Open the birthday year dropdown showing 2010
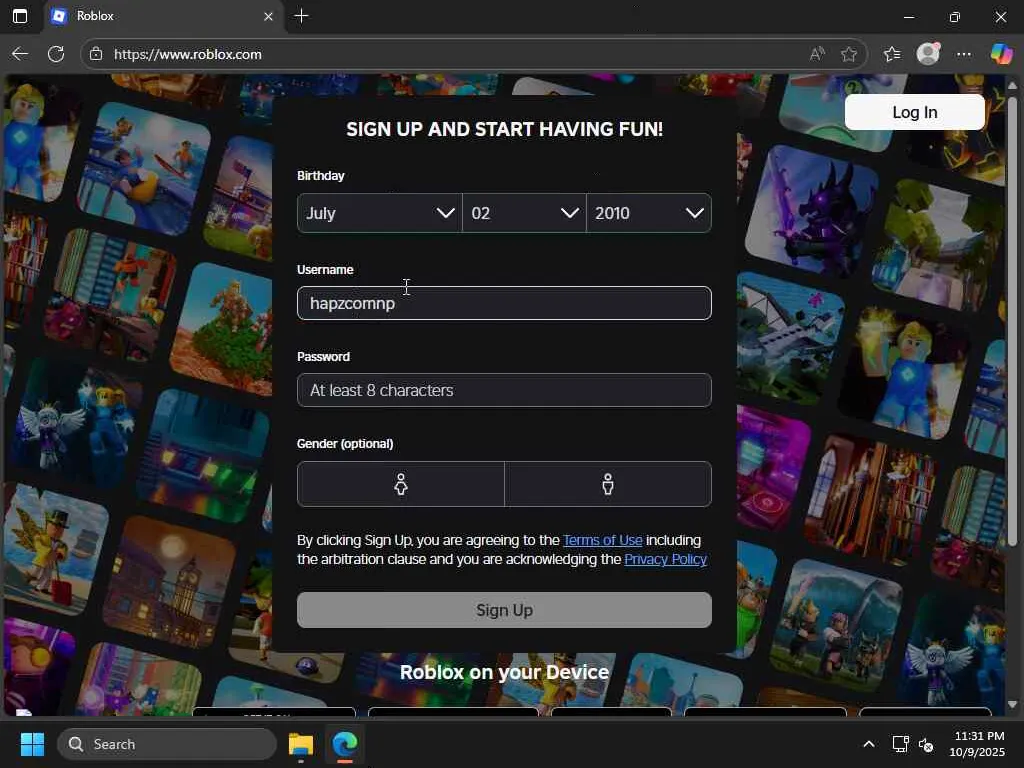The height and width of the screenshot is (768, 1024). [x=649, y=213]
